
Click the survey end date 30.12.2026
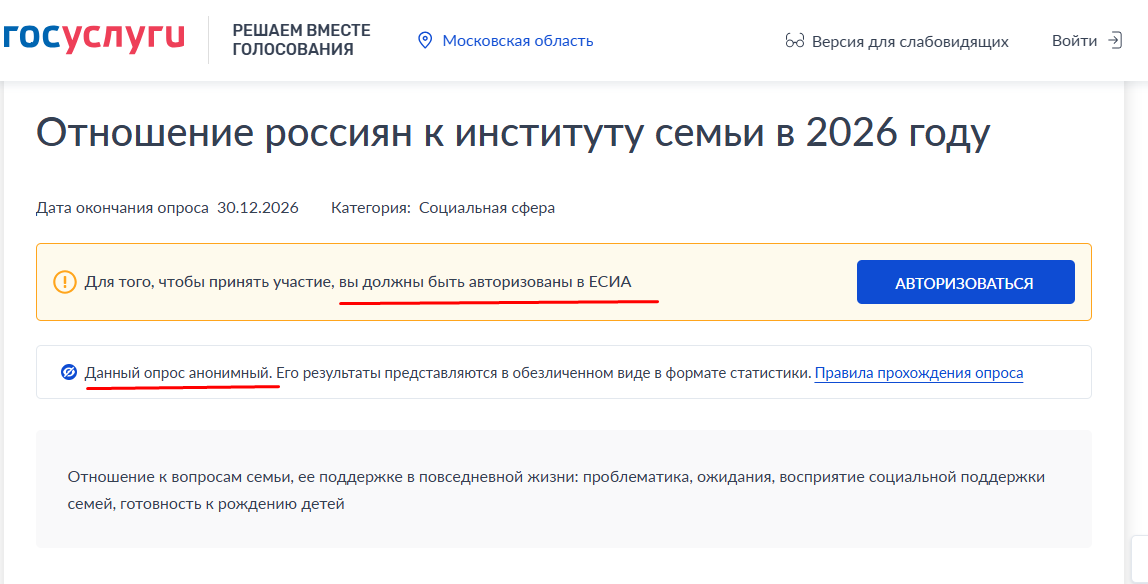[x=258, y=208]
